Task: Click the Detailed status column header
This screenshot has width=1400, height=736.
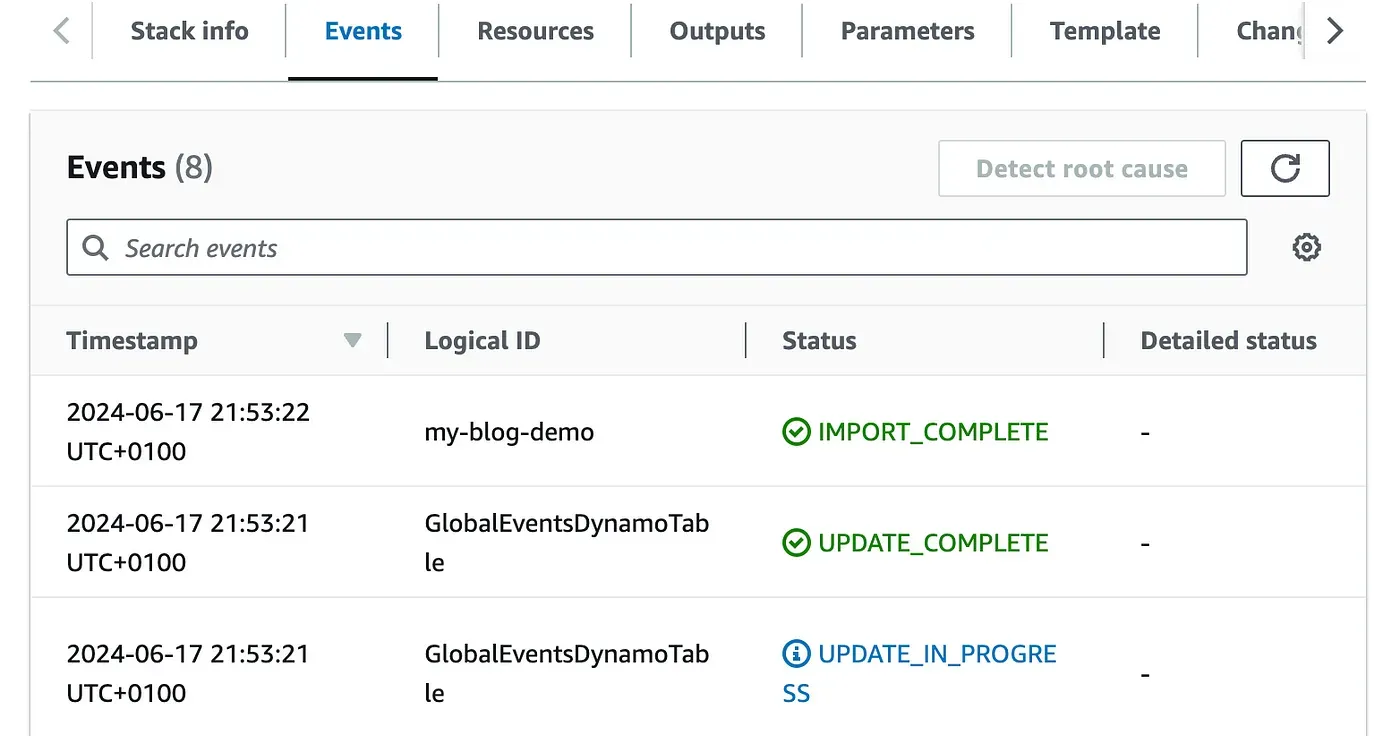Action: pos(1228,341)
